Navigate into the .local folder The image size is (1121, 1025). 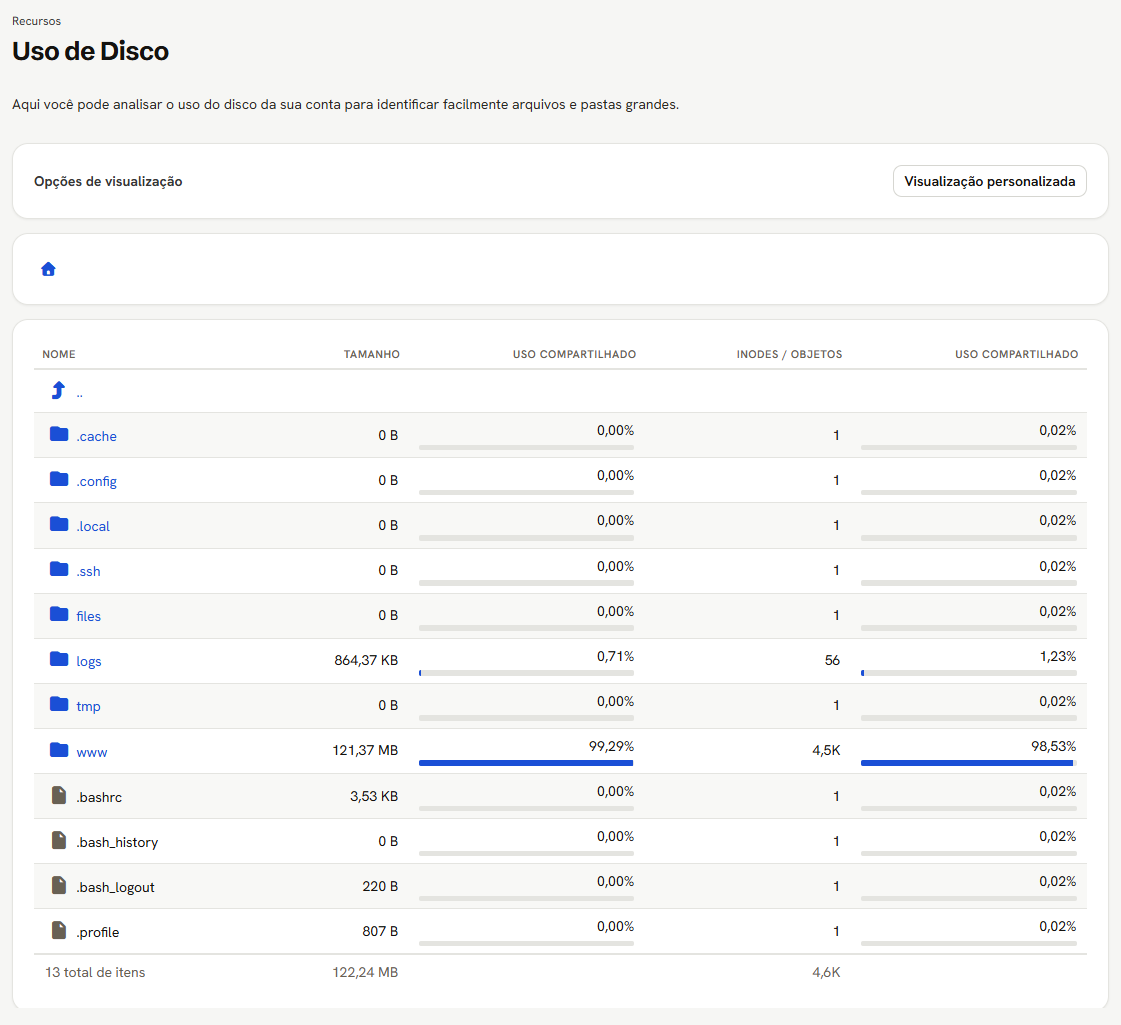click(93, 526)
